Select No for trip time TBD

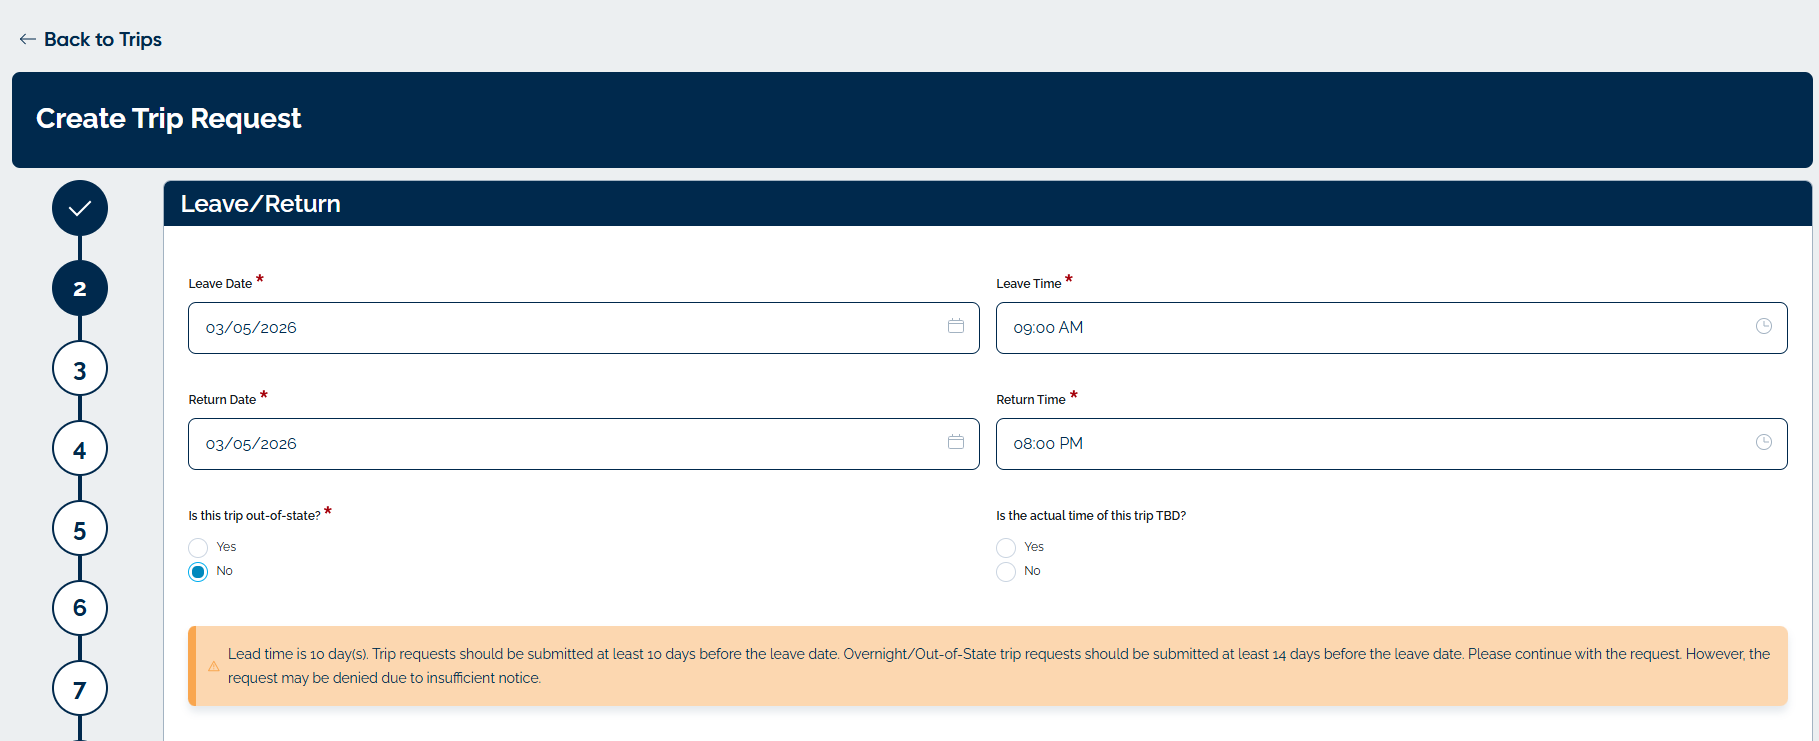[x=1006, y=571]
